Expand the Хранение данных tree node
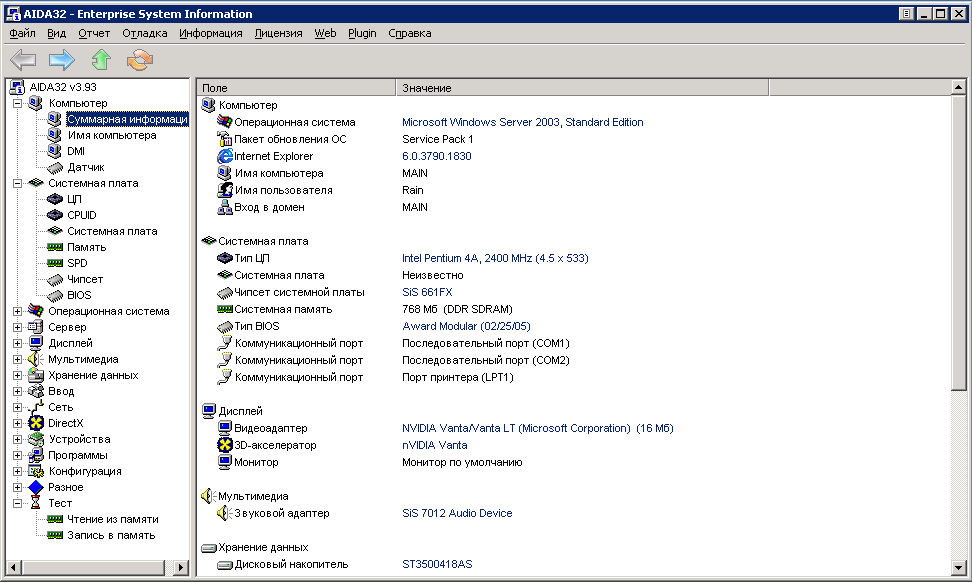972x582 pixels. [x=17, y=375]
